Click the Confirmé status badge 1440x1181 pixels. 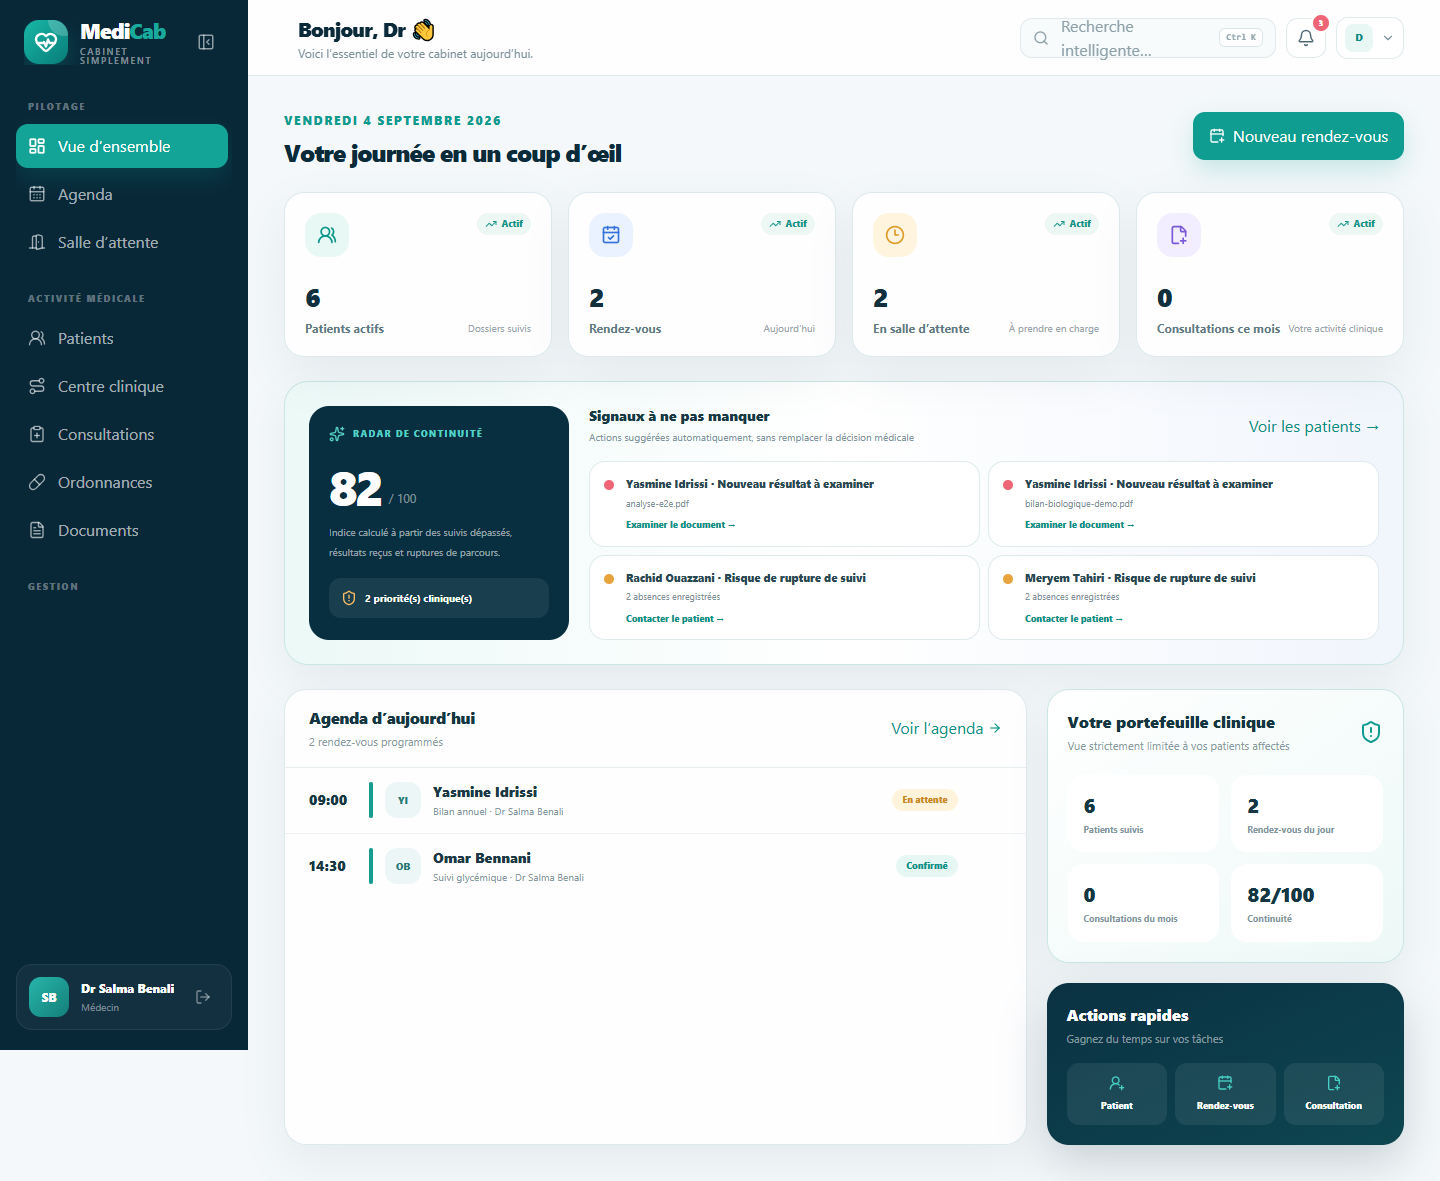[x=927, y=866]
